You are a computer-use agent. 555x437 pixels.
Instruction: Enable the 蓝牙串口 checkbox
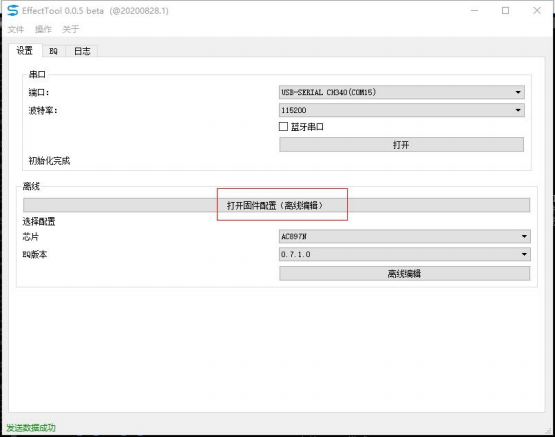tap(283, 127)
